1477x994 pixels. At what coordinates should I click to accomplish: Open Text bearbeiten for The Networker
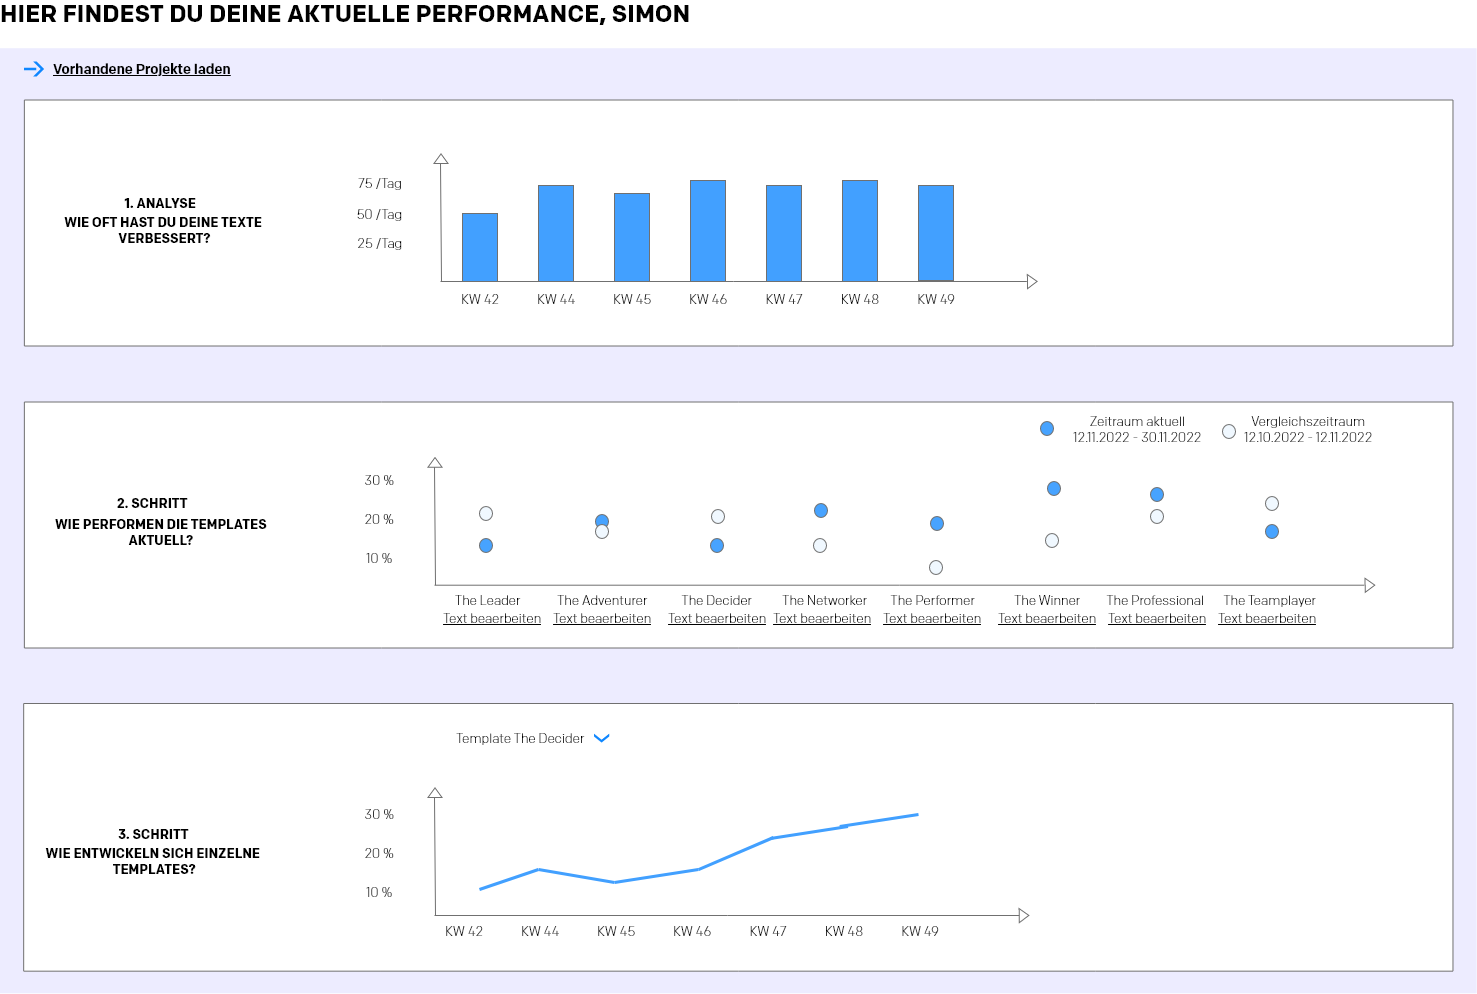[822, 619]
